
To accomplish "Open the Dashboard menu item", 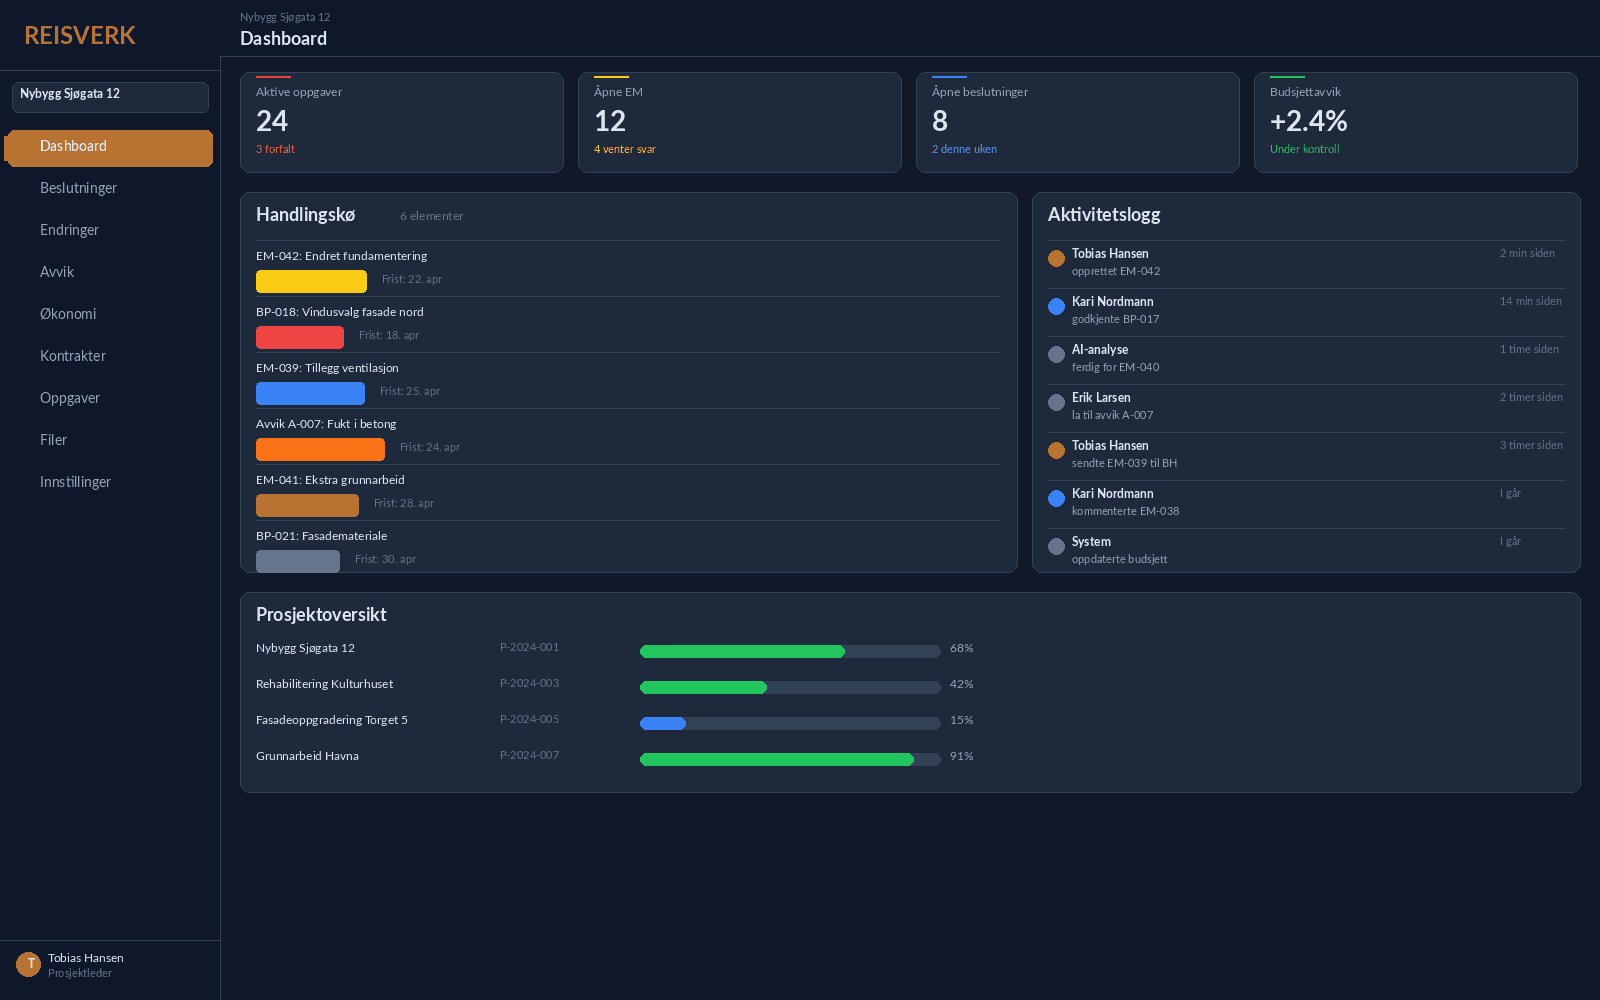I will pyautogui.click(x=109, y=147).
